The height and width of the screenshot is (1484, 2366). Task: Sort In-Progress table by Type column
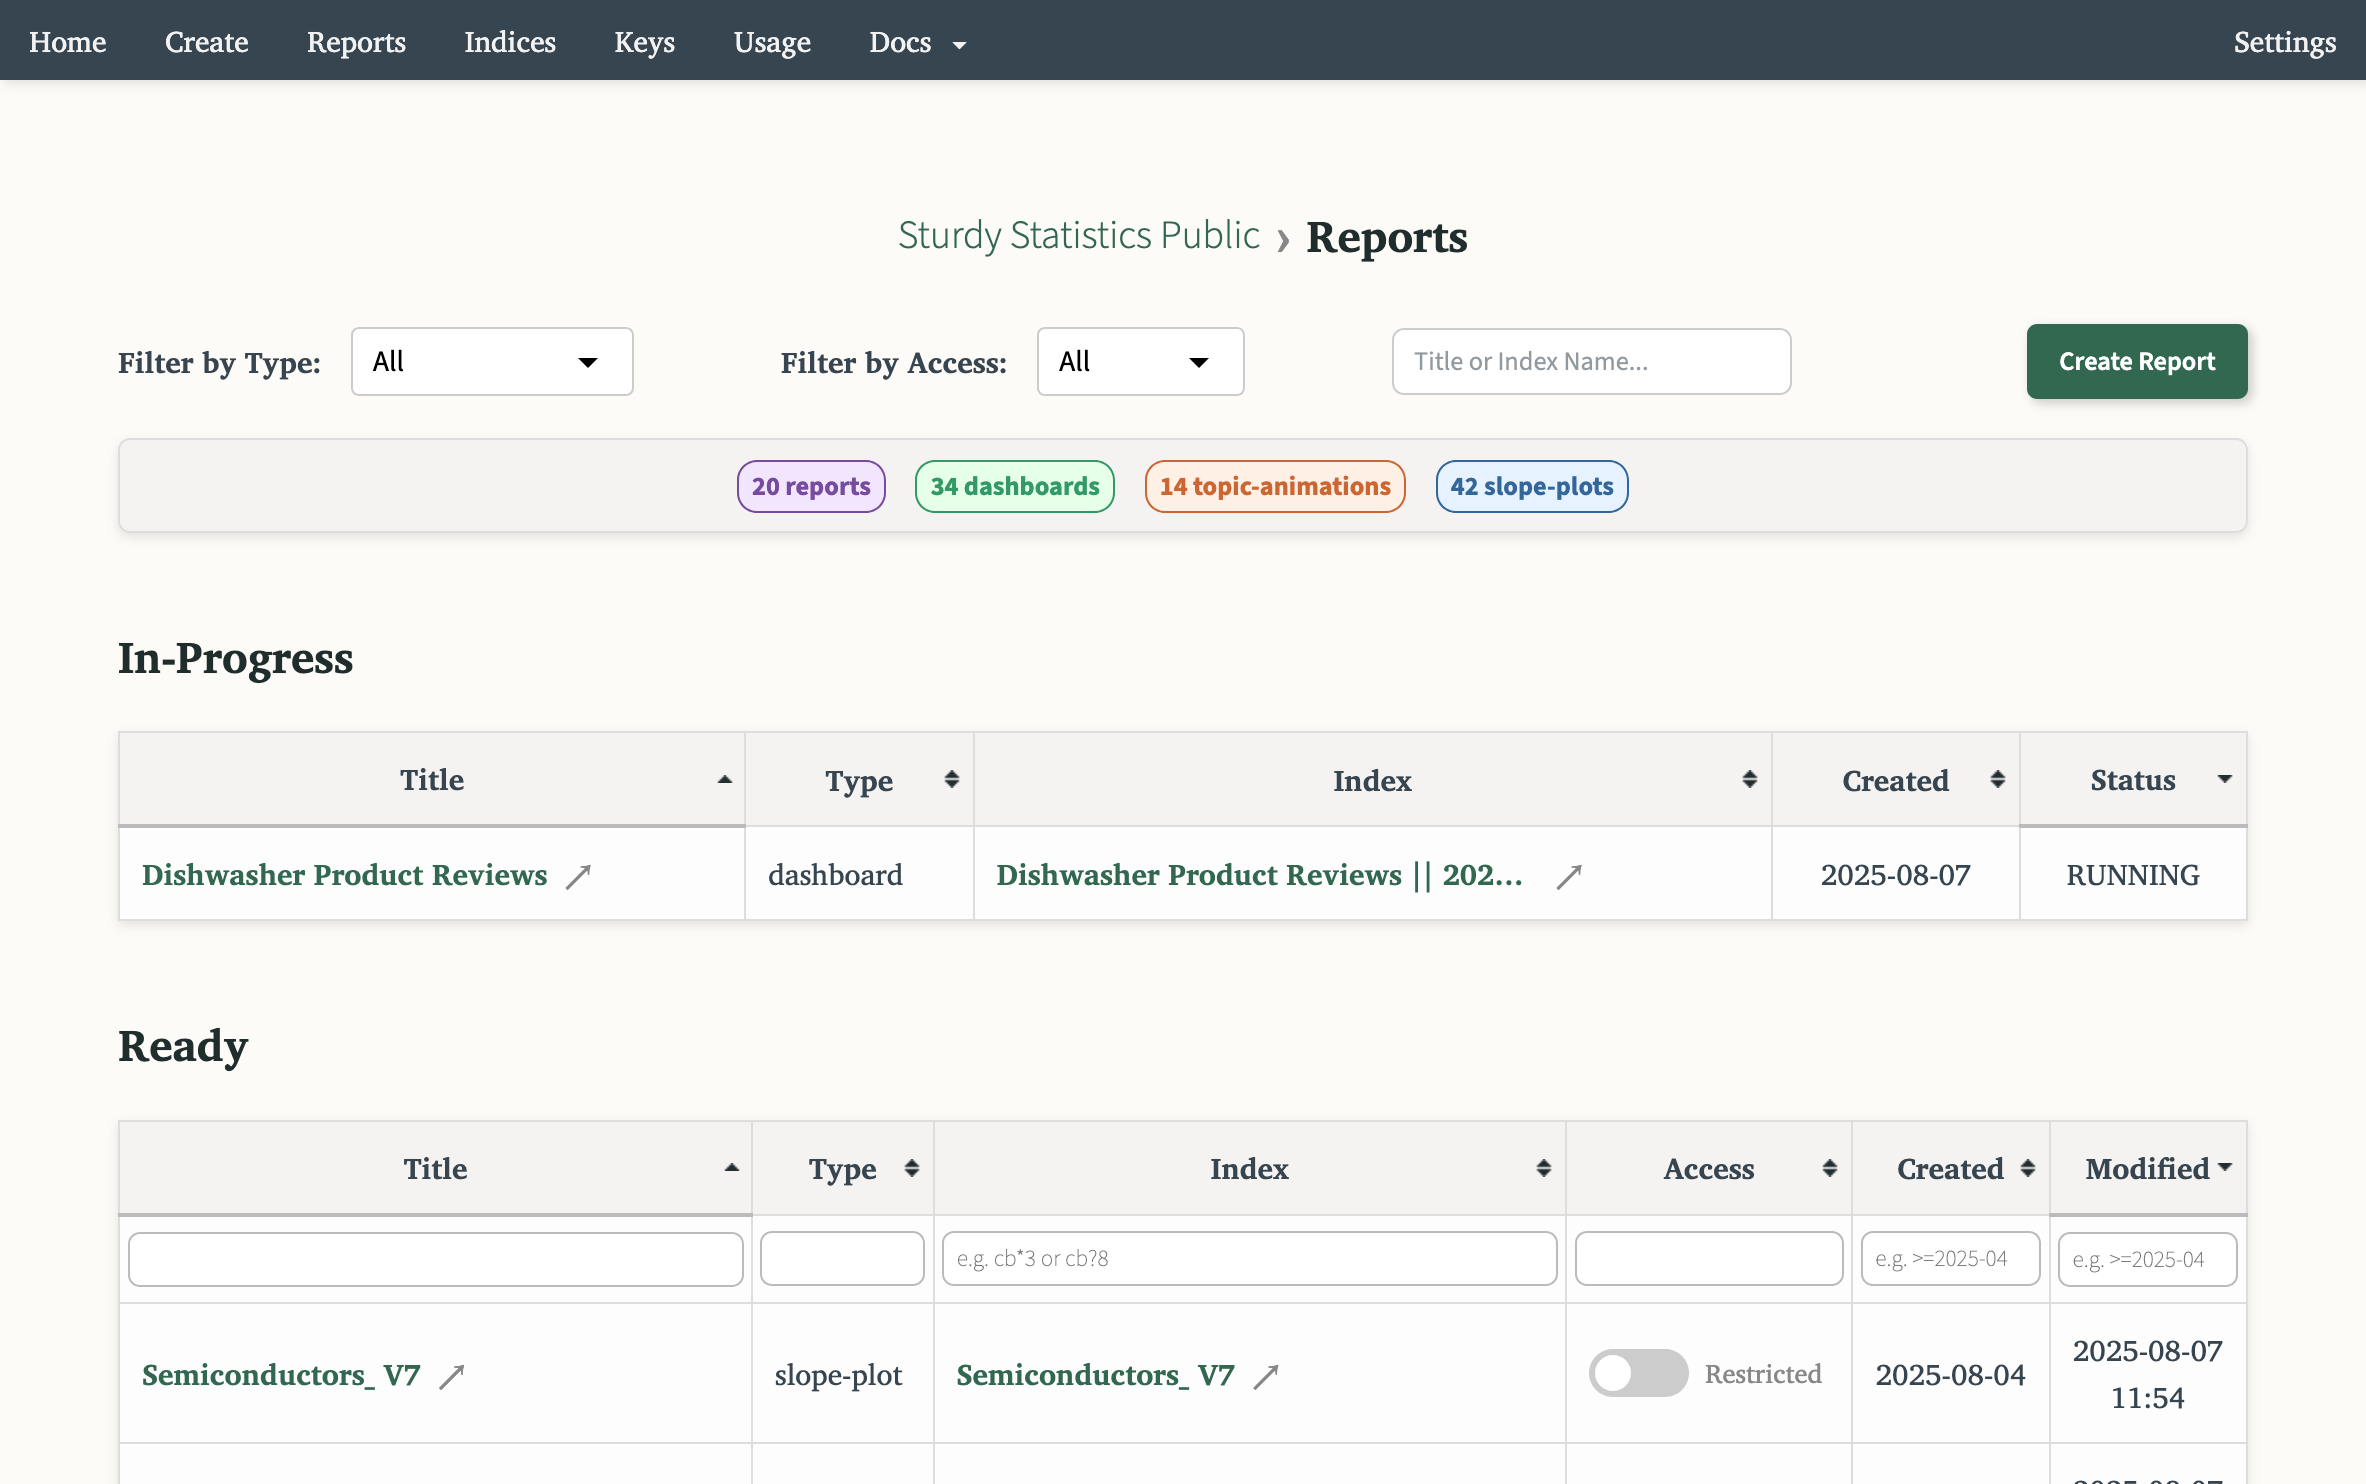[x=951, y=778]
